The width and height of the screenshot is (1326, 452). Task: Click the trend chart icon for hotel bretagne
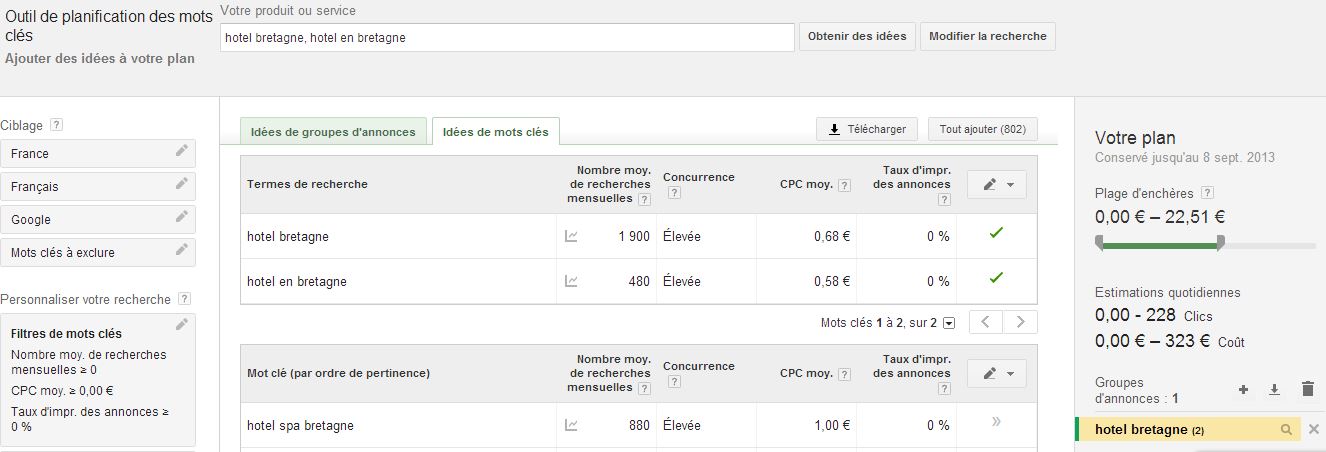pos(571,237)
